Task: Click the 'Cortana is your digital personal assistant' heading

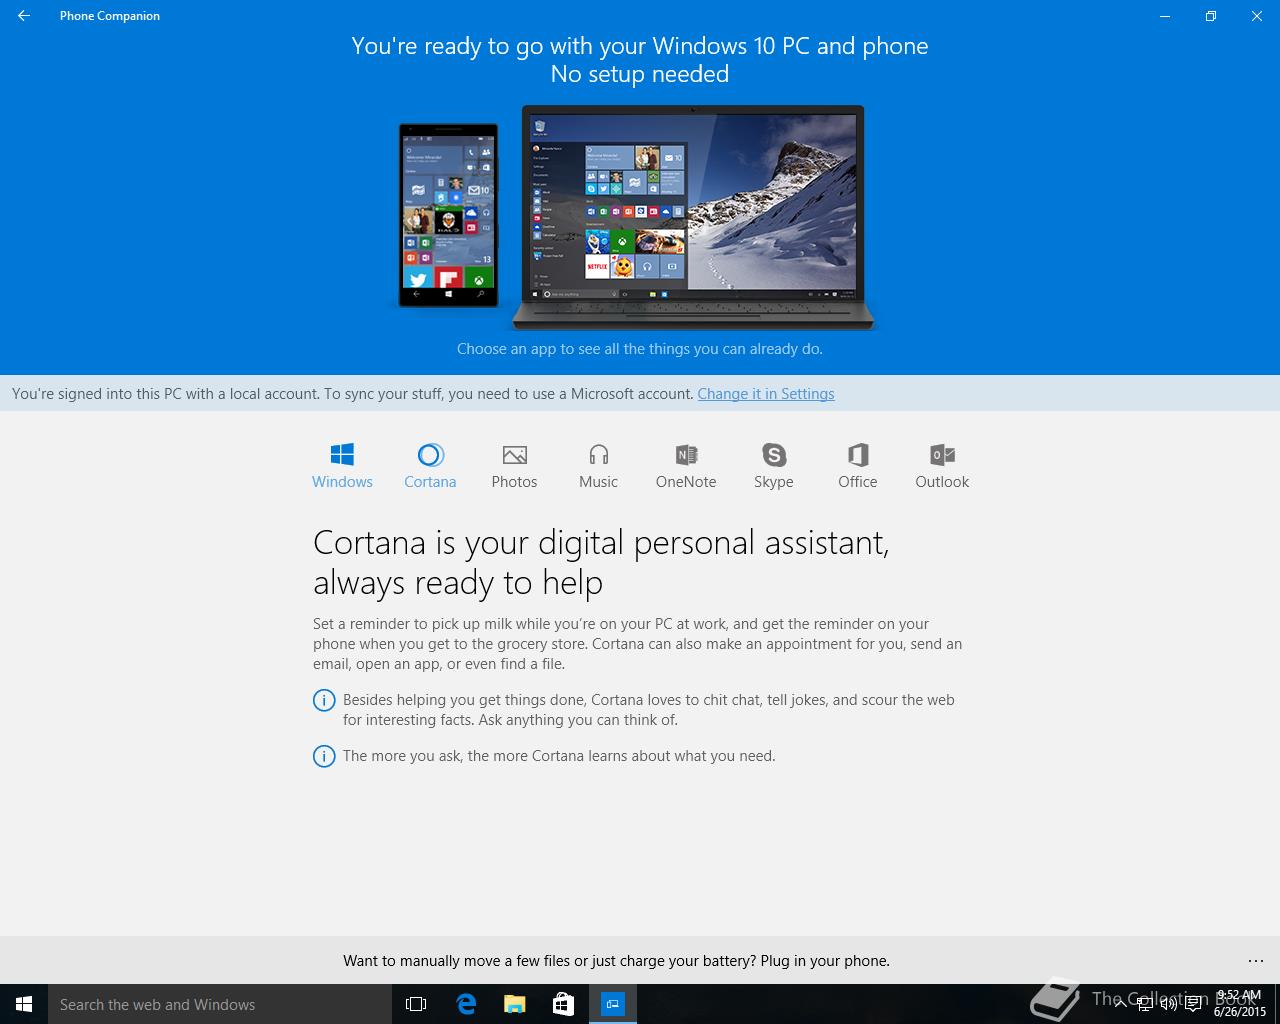Action: [x=601, y=562]
